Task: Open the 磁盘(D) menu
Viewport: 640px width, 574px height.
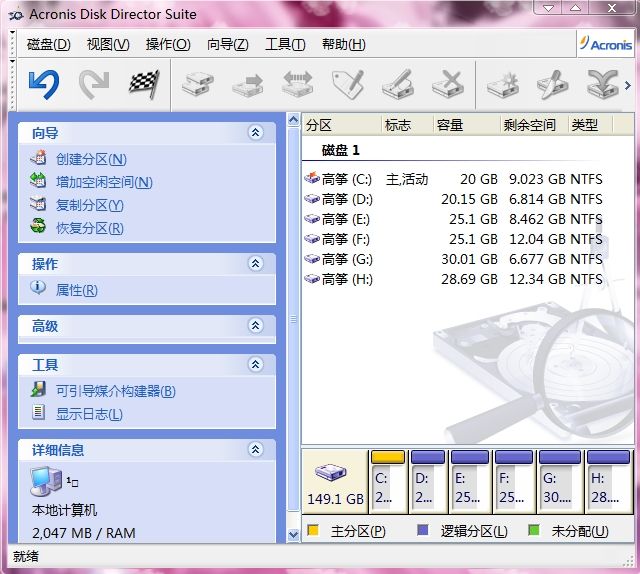Action: click(x=49, y=44)
